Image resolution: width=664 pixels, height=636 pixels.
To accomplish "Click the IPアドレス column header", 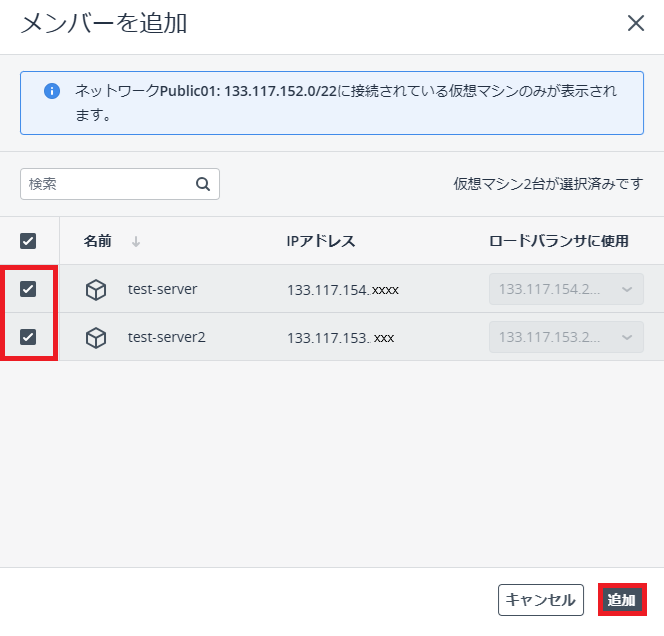I will 321,241.
